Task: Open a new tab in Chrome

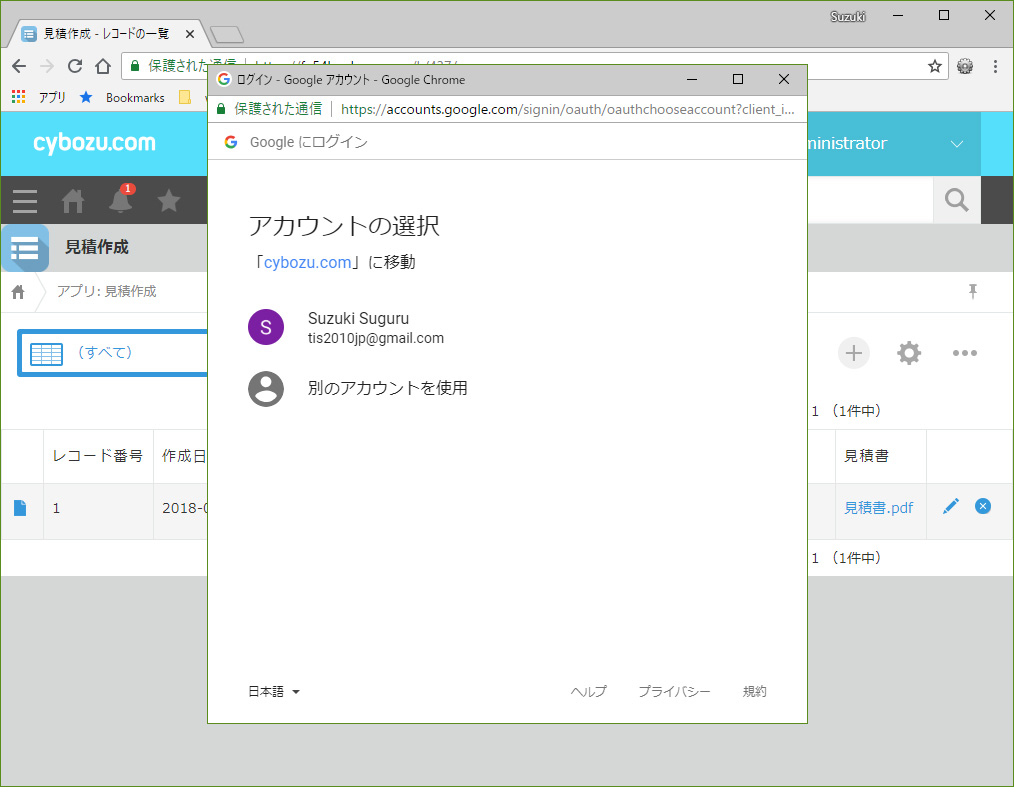Action: [227, 34]
